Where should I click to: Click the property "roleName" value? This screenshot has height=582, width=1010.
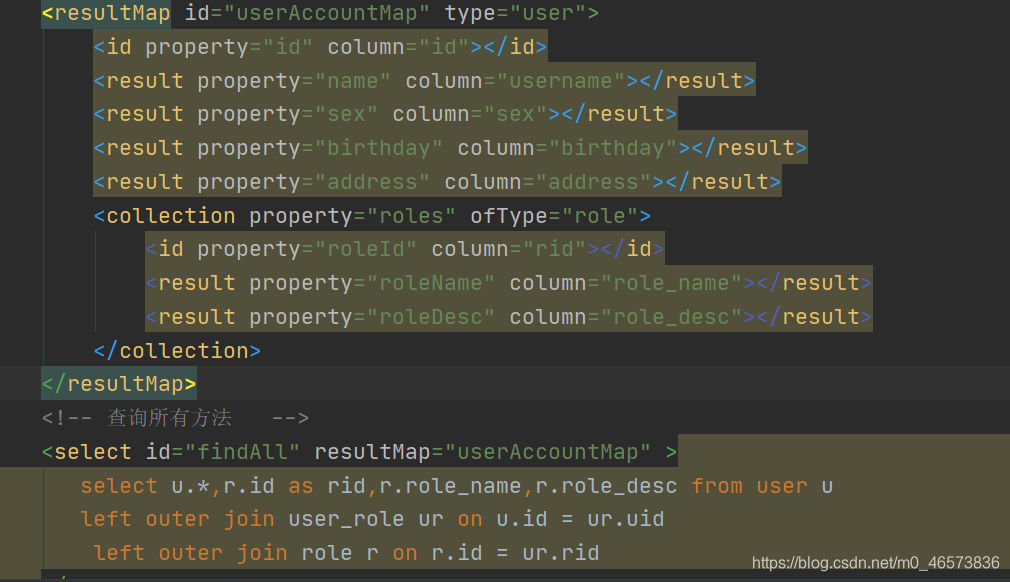(x=430, y=283)
